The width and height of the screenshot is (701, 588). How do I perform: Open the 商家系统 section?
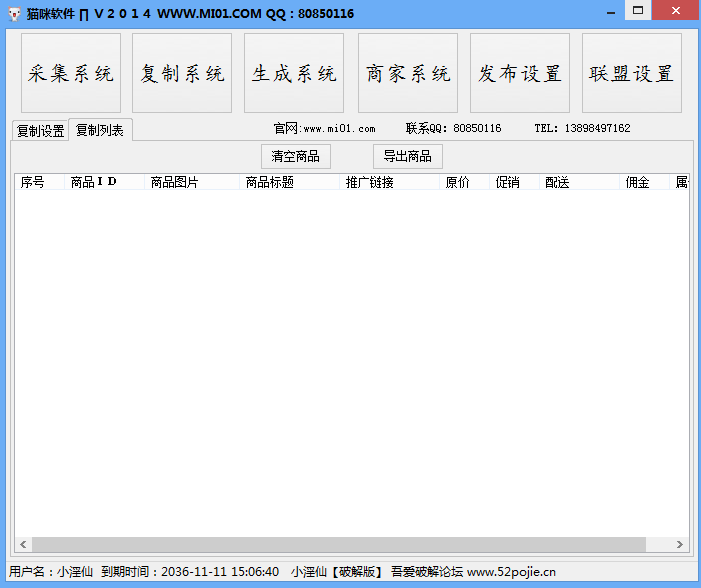[408, 74]
